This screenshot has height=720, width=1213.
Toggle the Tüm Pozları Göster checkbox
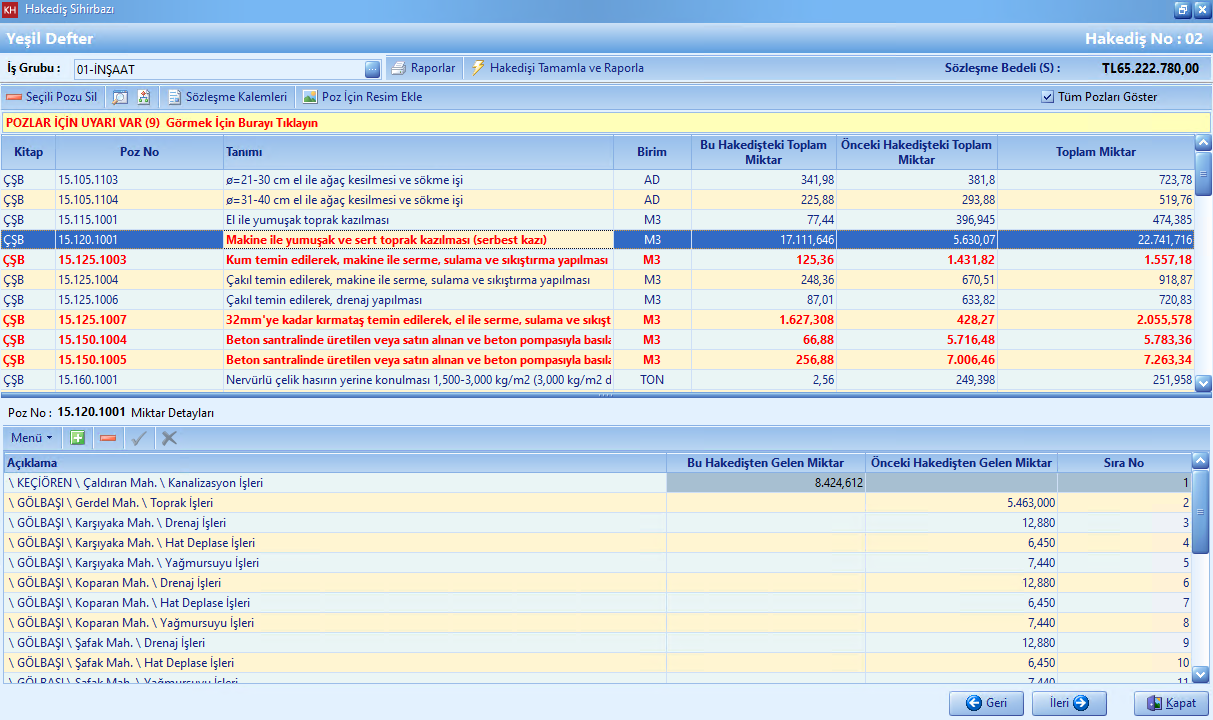pos(1048,97)
